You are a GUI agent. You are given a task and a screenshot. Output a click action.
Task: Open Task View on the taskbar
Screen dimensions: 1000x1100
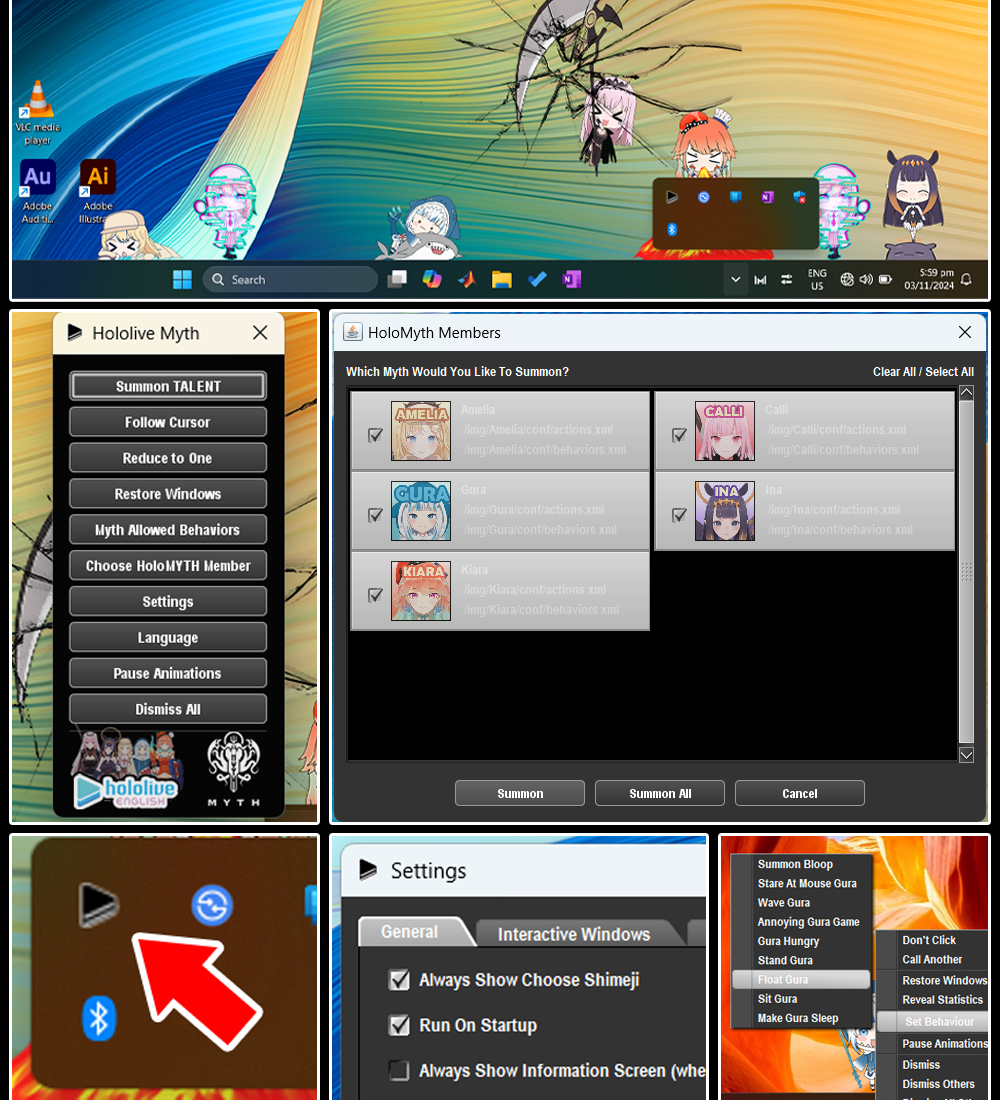click(x=397, y=280)
